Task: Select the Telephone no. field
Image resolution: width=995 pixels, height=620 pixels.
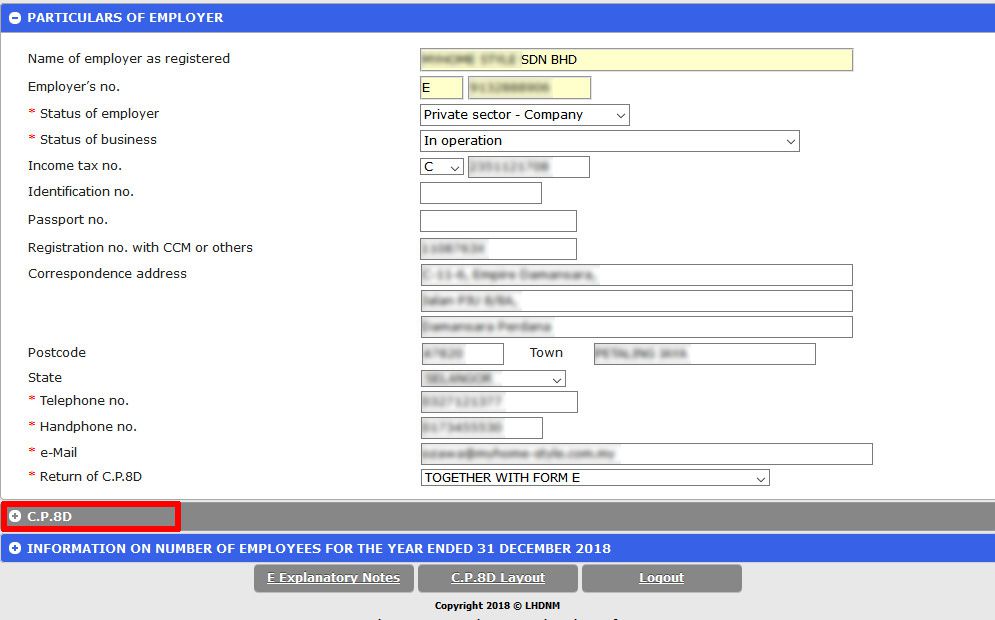Action: [499, 402]
